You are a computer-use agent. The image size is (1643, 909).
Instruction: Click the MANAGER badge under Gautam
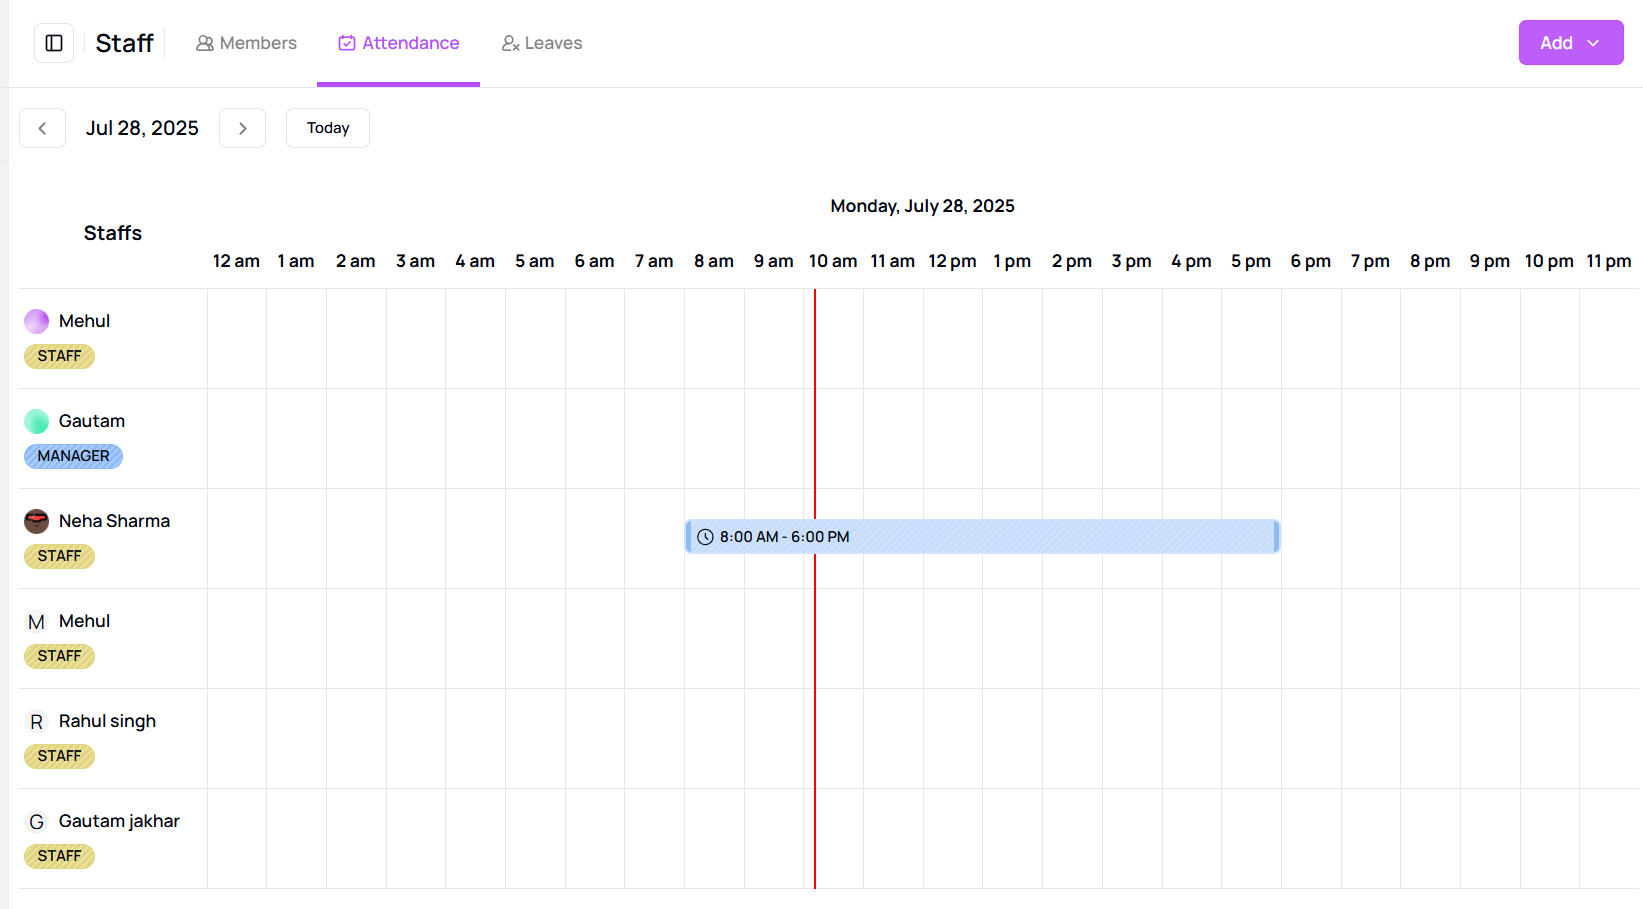point(73,456)
